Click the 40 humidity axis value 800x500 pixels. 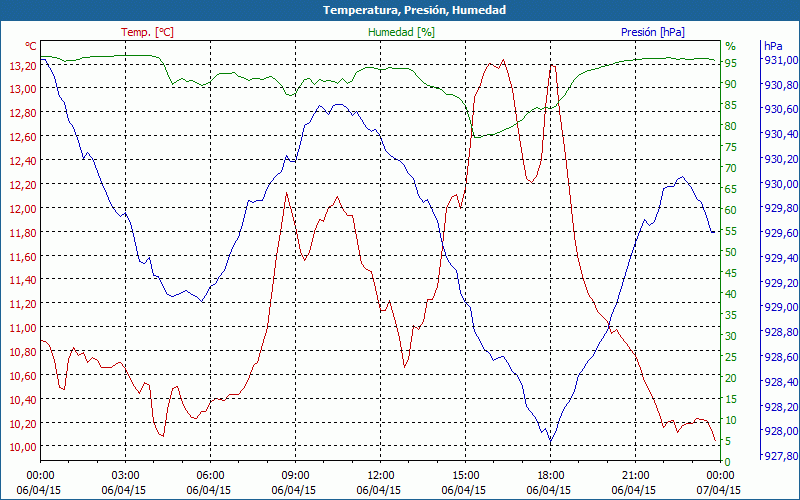point(731,293)
